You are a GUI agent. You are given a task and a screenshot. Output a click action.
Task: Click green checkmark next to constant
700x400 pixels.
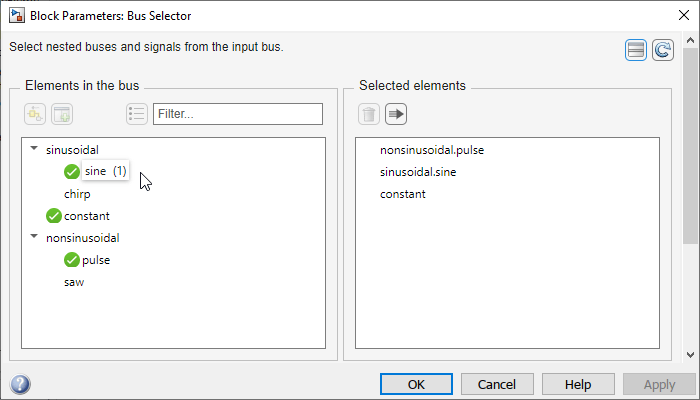pos(54,216)
